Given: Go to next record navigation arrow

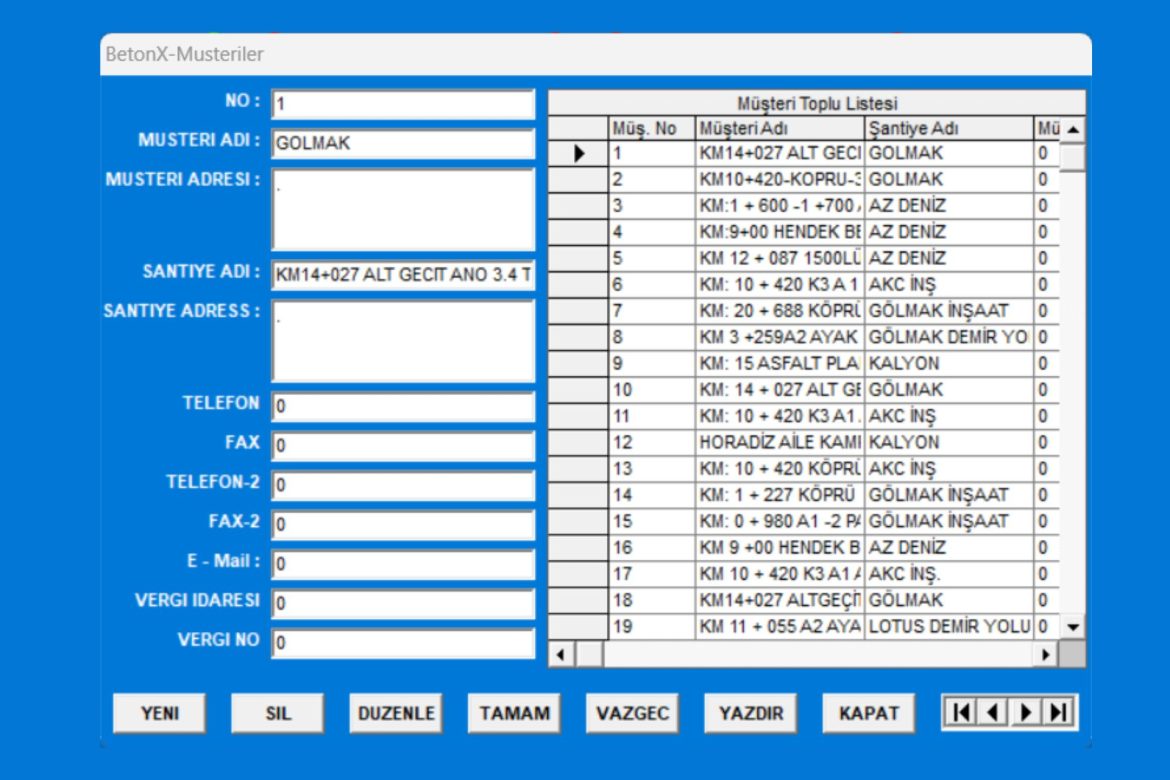Looking at the screenshot, I should click(x=1026, y=713).
